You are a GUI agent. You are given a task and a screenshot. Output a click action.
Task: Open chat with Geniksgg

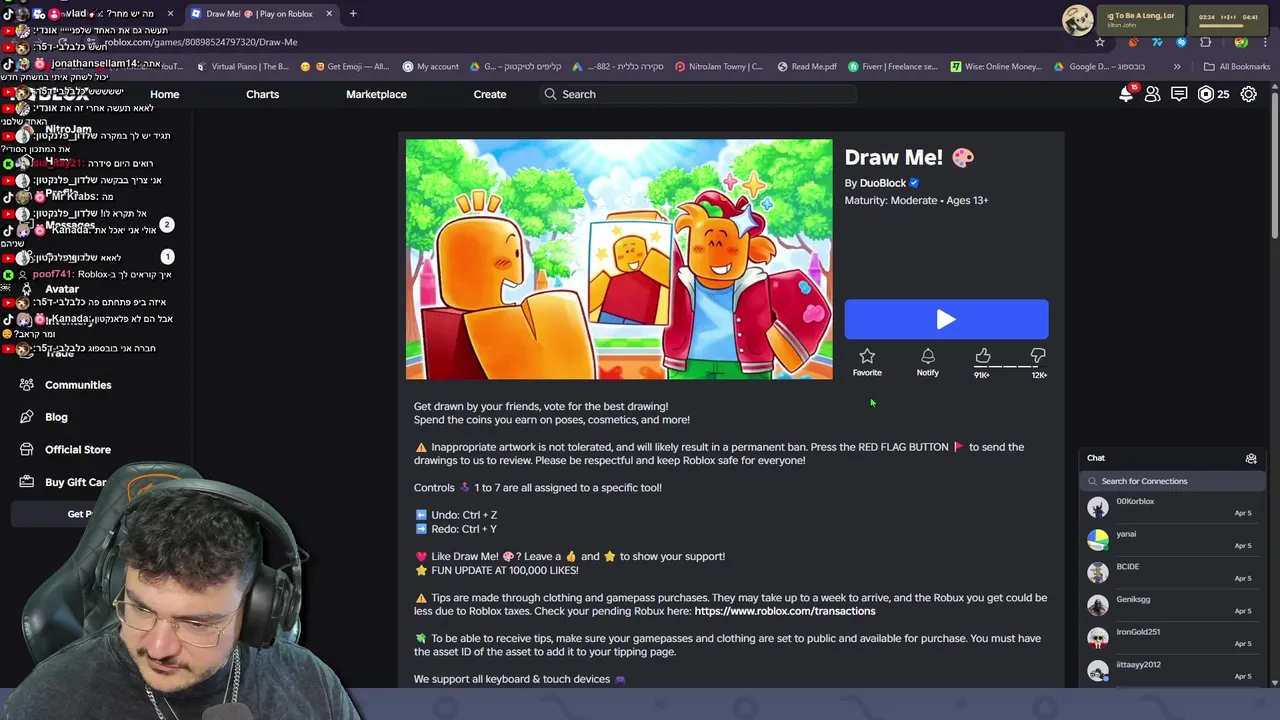click(x=1170, y=605)
